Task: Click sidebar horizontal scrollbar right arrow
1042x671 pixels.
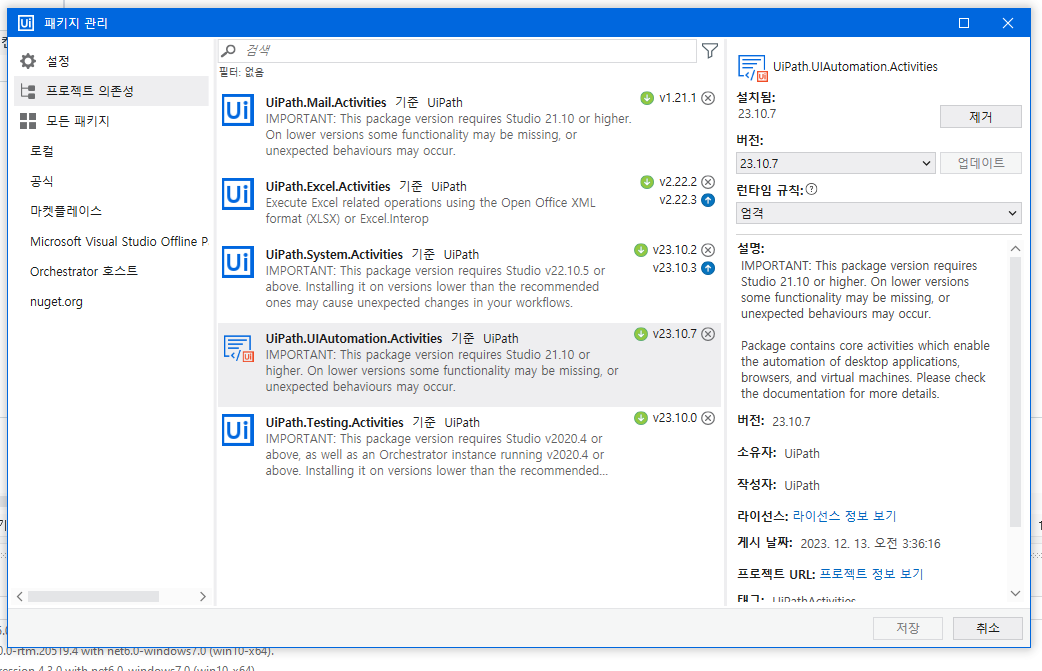Action: tap(203, 597)
